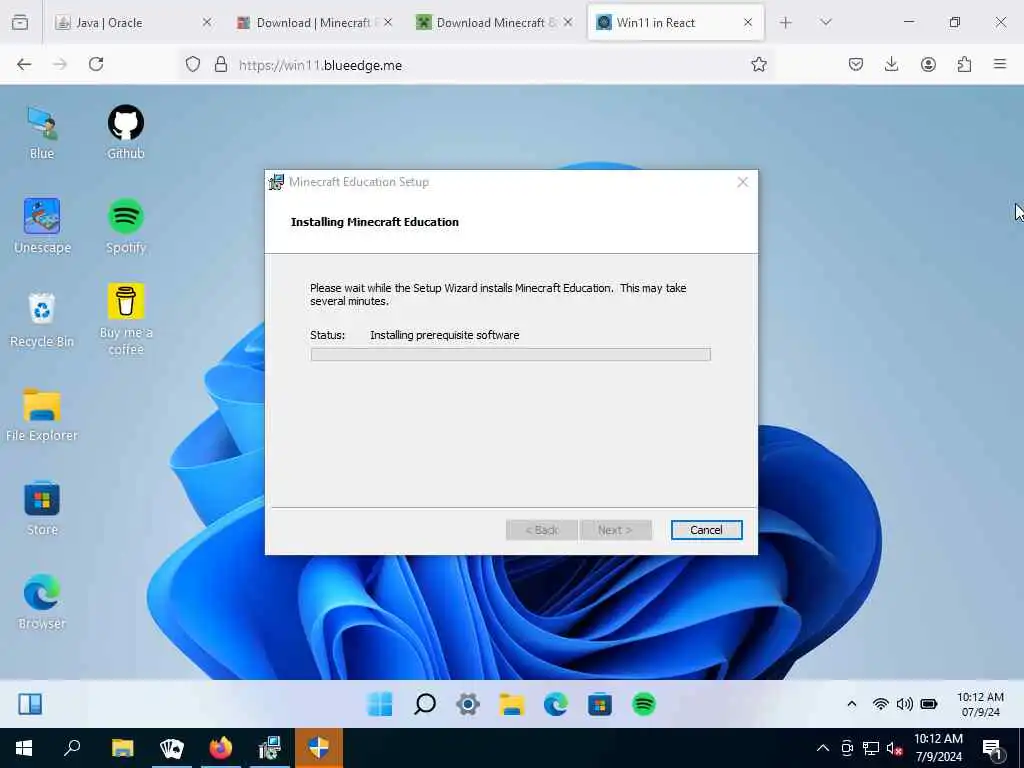
Task: Open Microsoft Store in Win11 taskbar
Action: [x=600, y=704]
